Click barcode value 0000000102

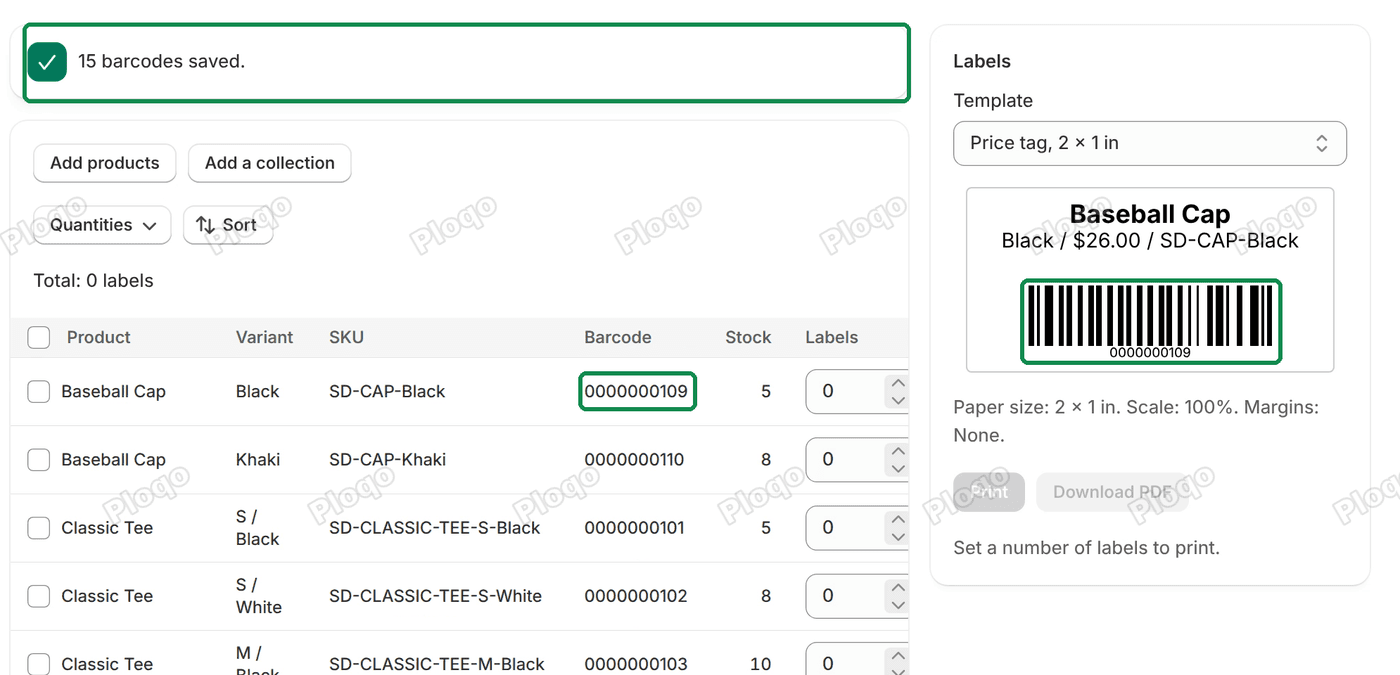[x=636, y=596]
